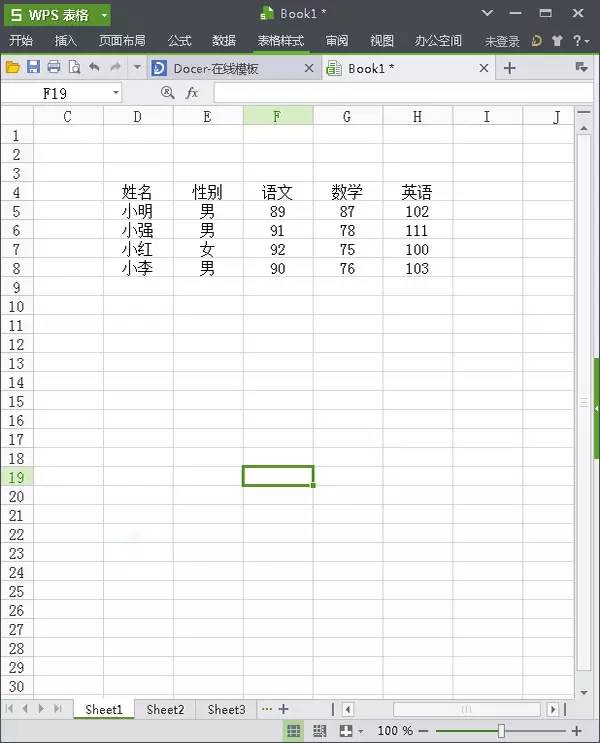Close the Book1 document tab
Screen dimensions: 600x743
coord(483,68)
